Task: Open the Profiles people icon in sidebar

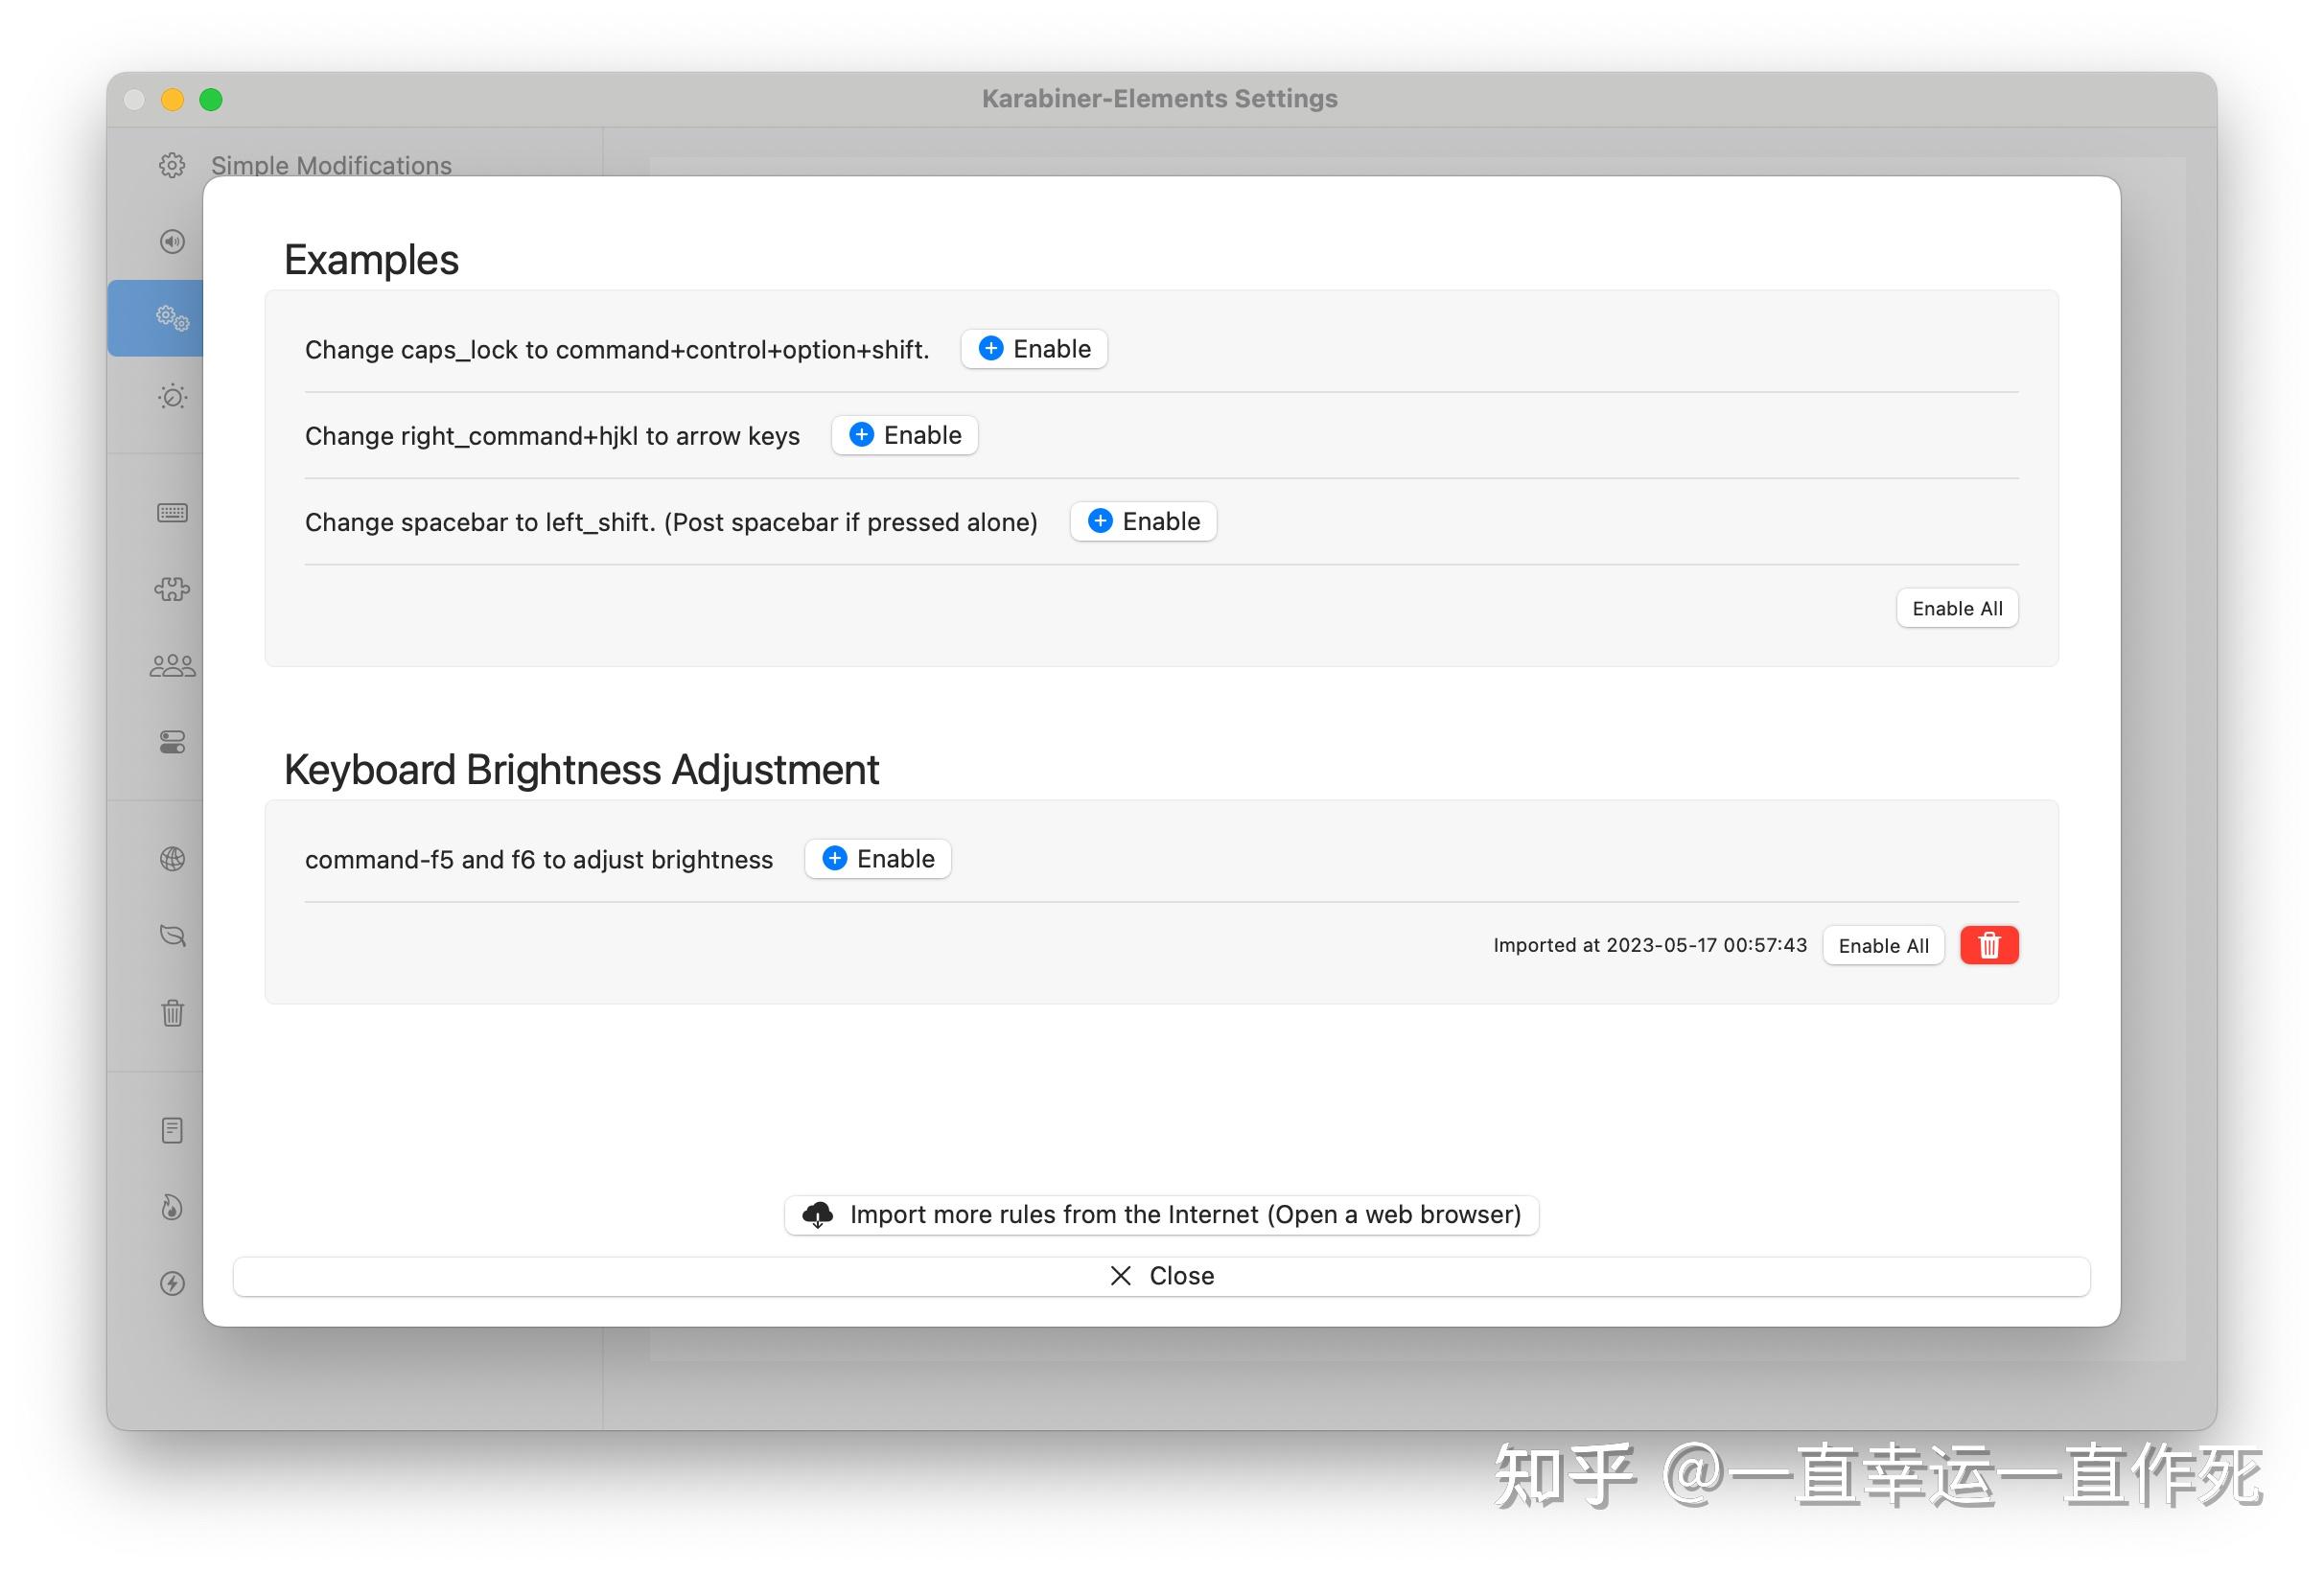Action: [172, 666]
